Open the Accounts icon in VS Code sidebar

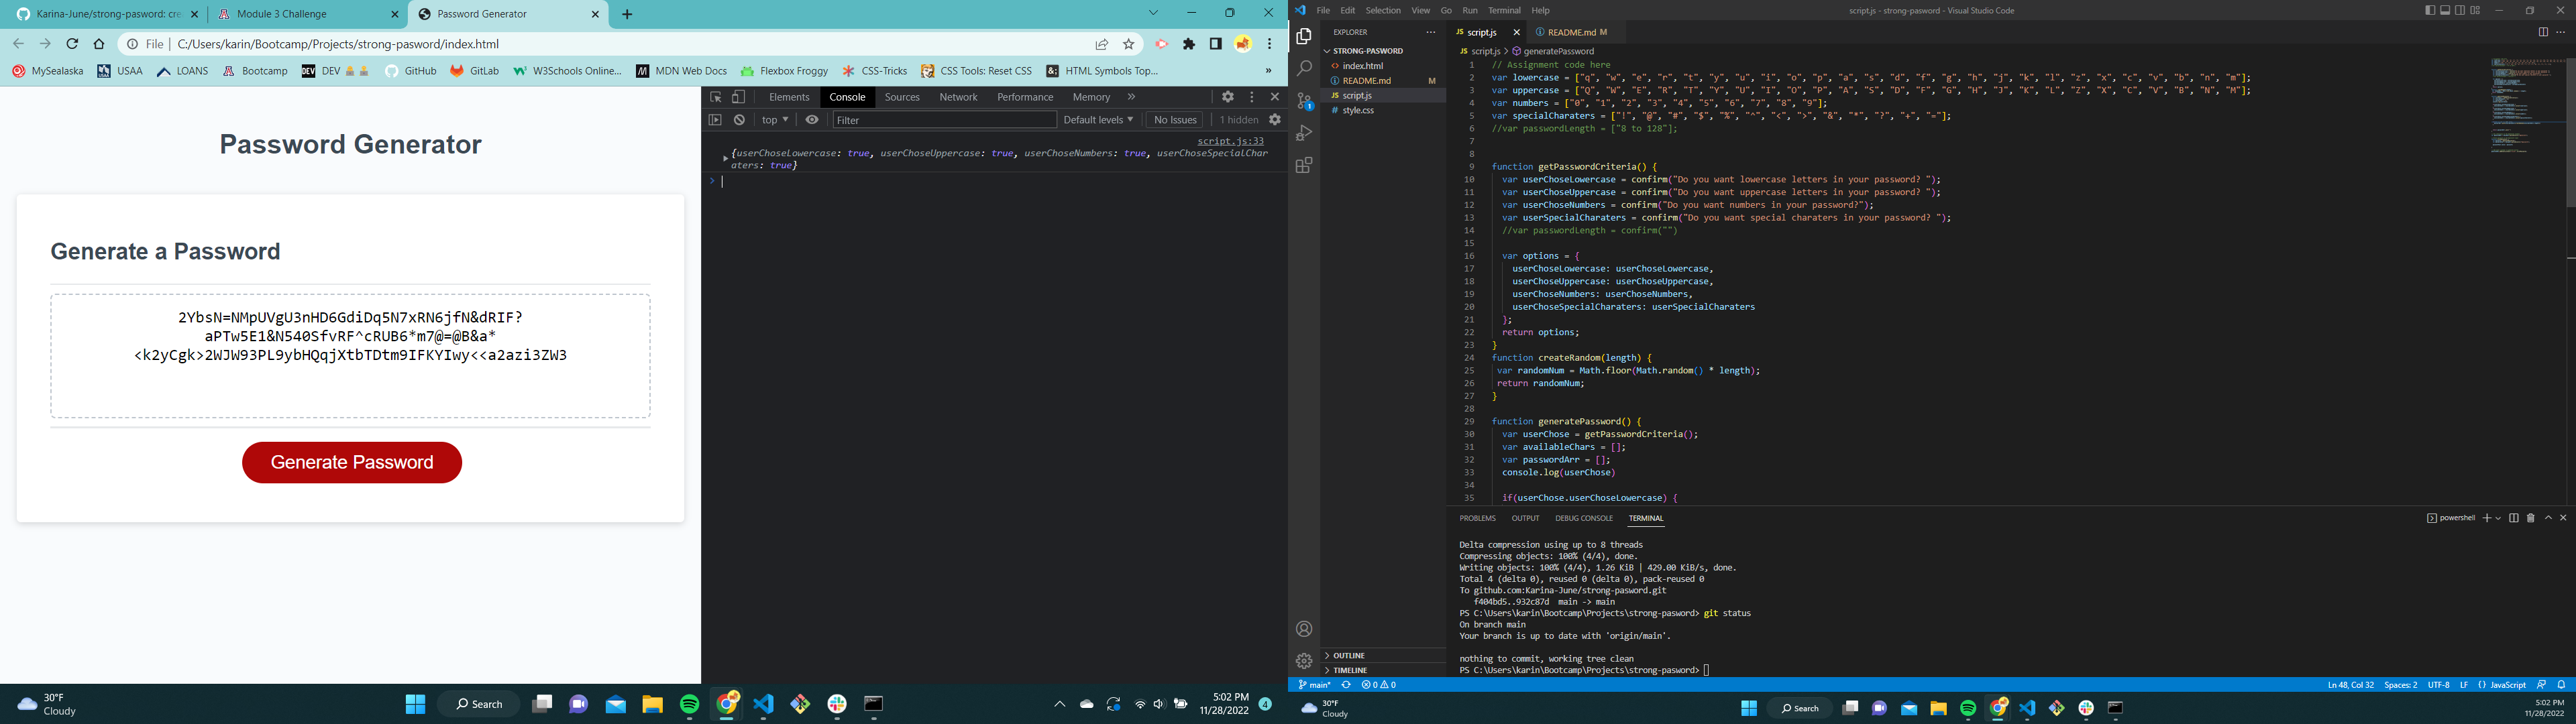(x=1304, y=629)
